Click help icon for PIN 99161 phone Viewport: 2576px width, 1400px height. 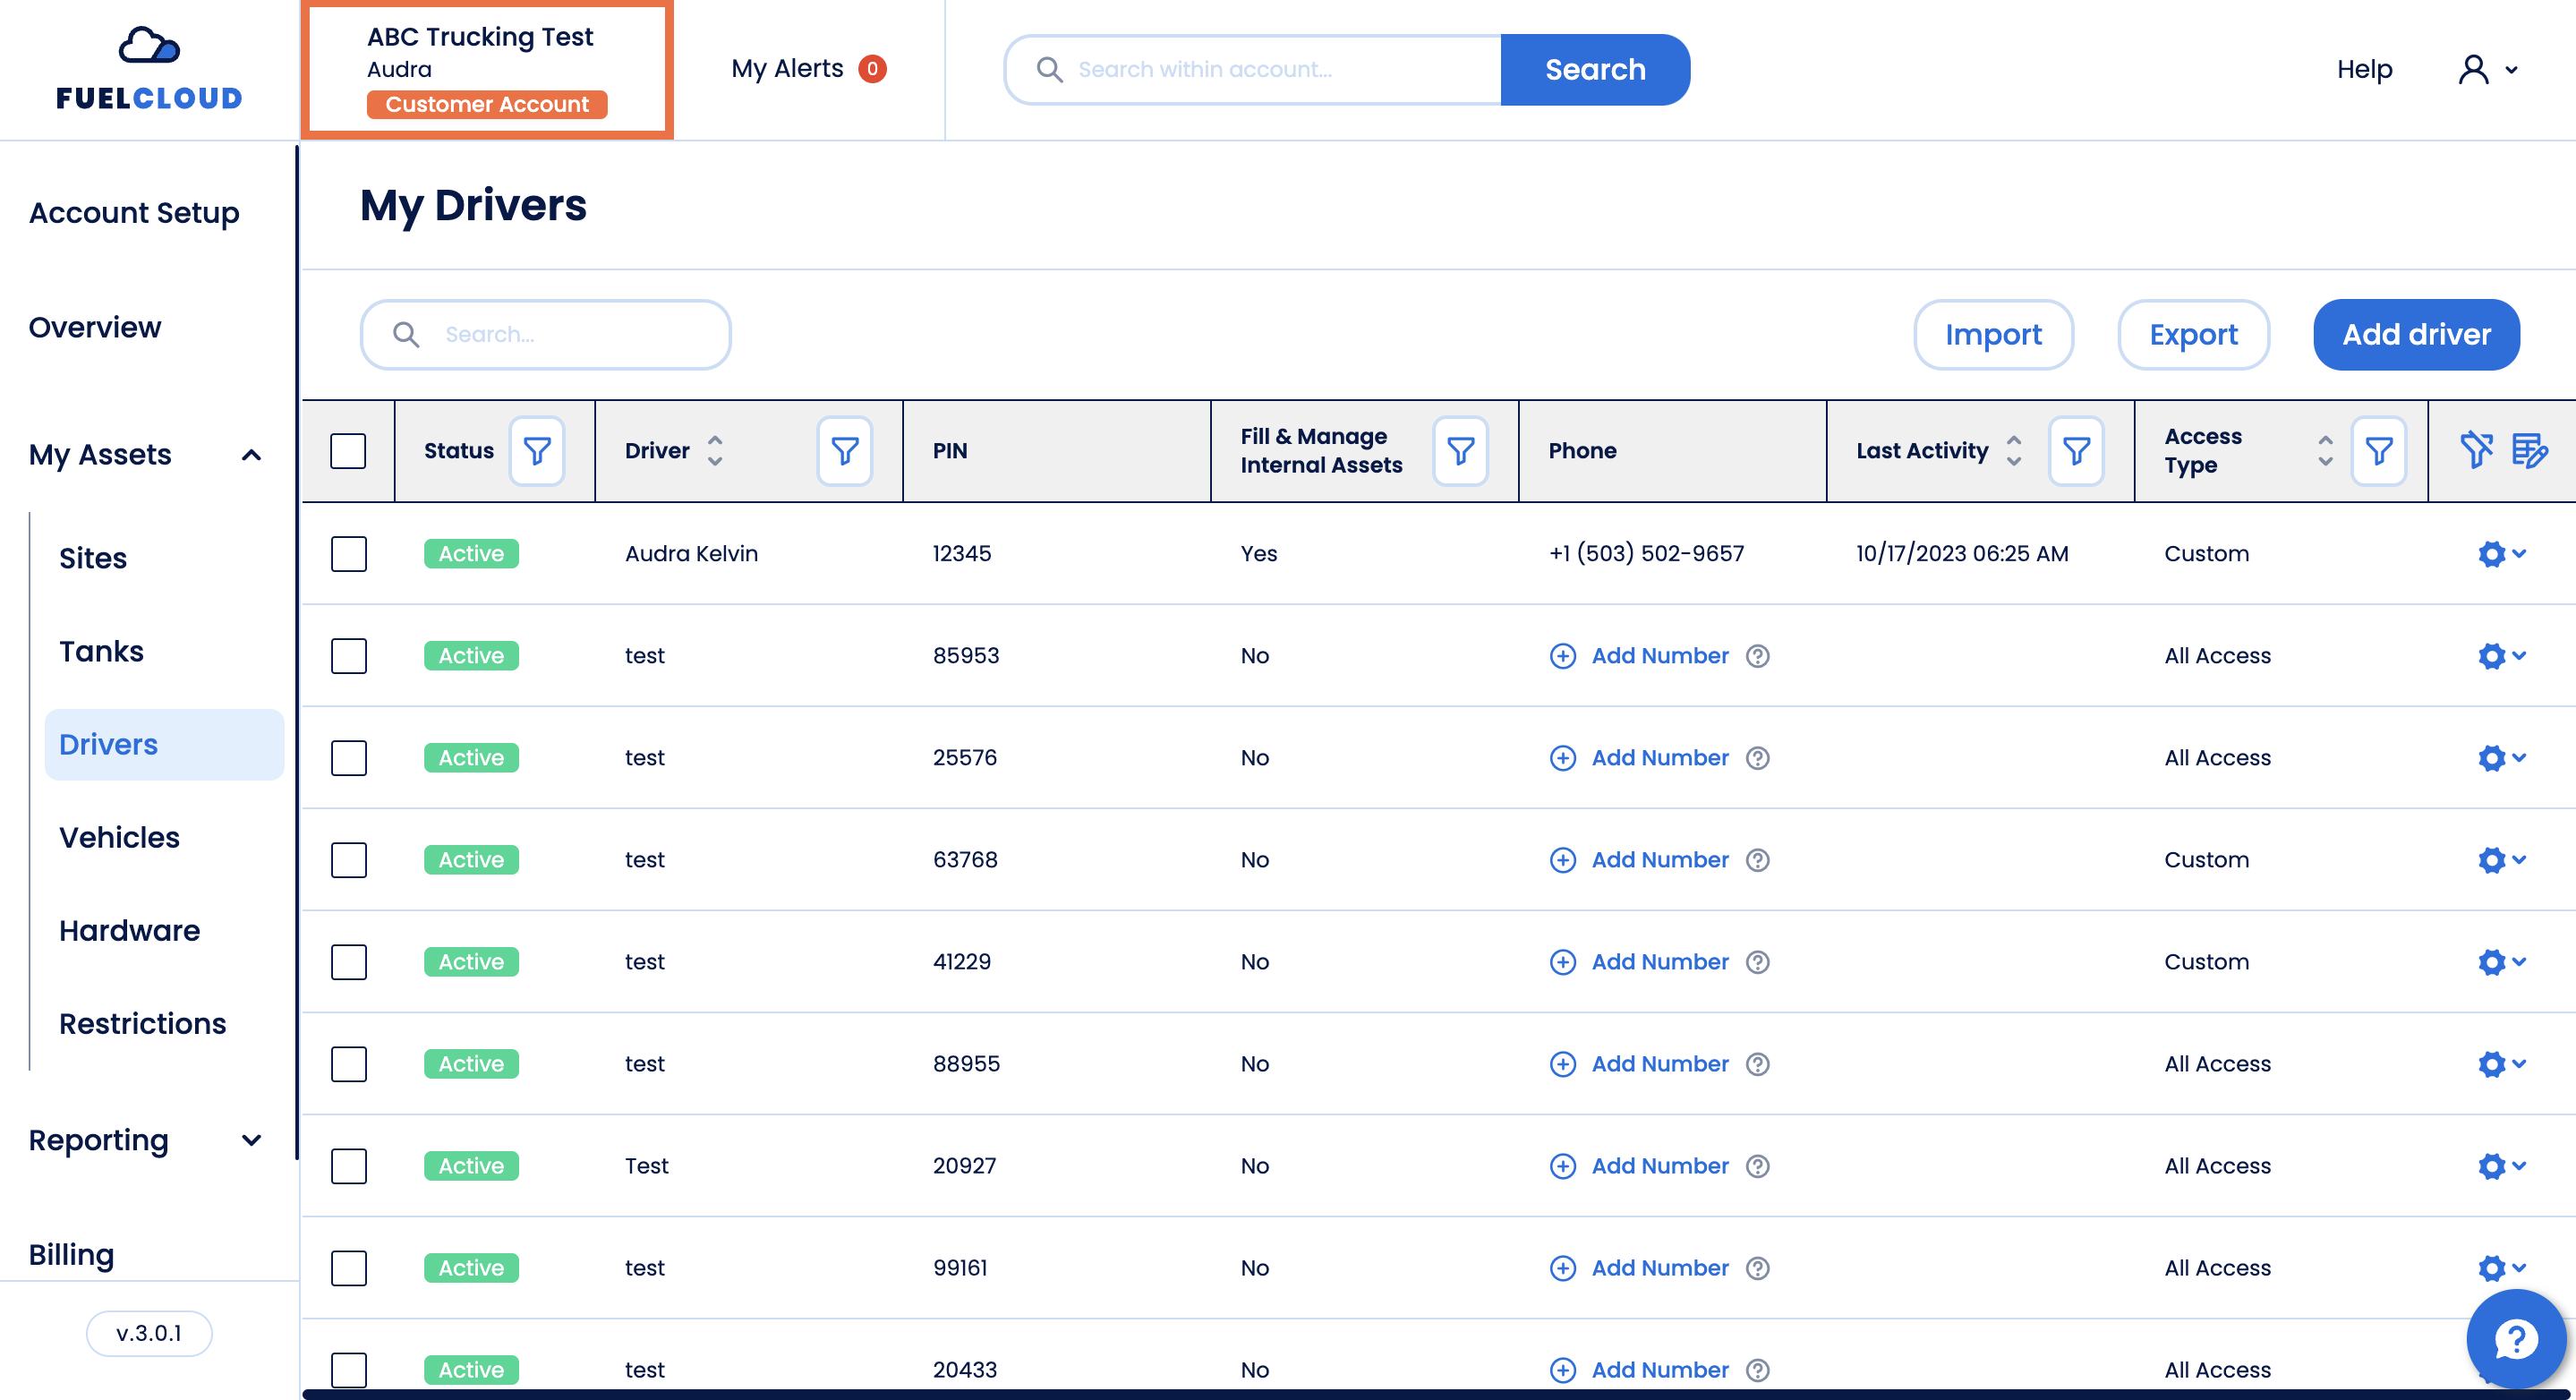1758,1268
